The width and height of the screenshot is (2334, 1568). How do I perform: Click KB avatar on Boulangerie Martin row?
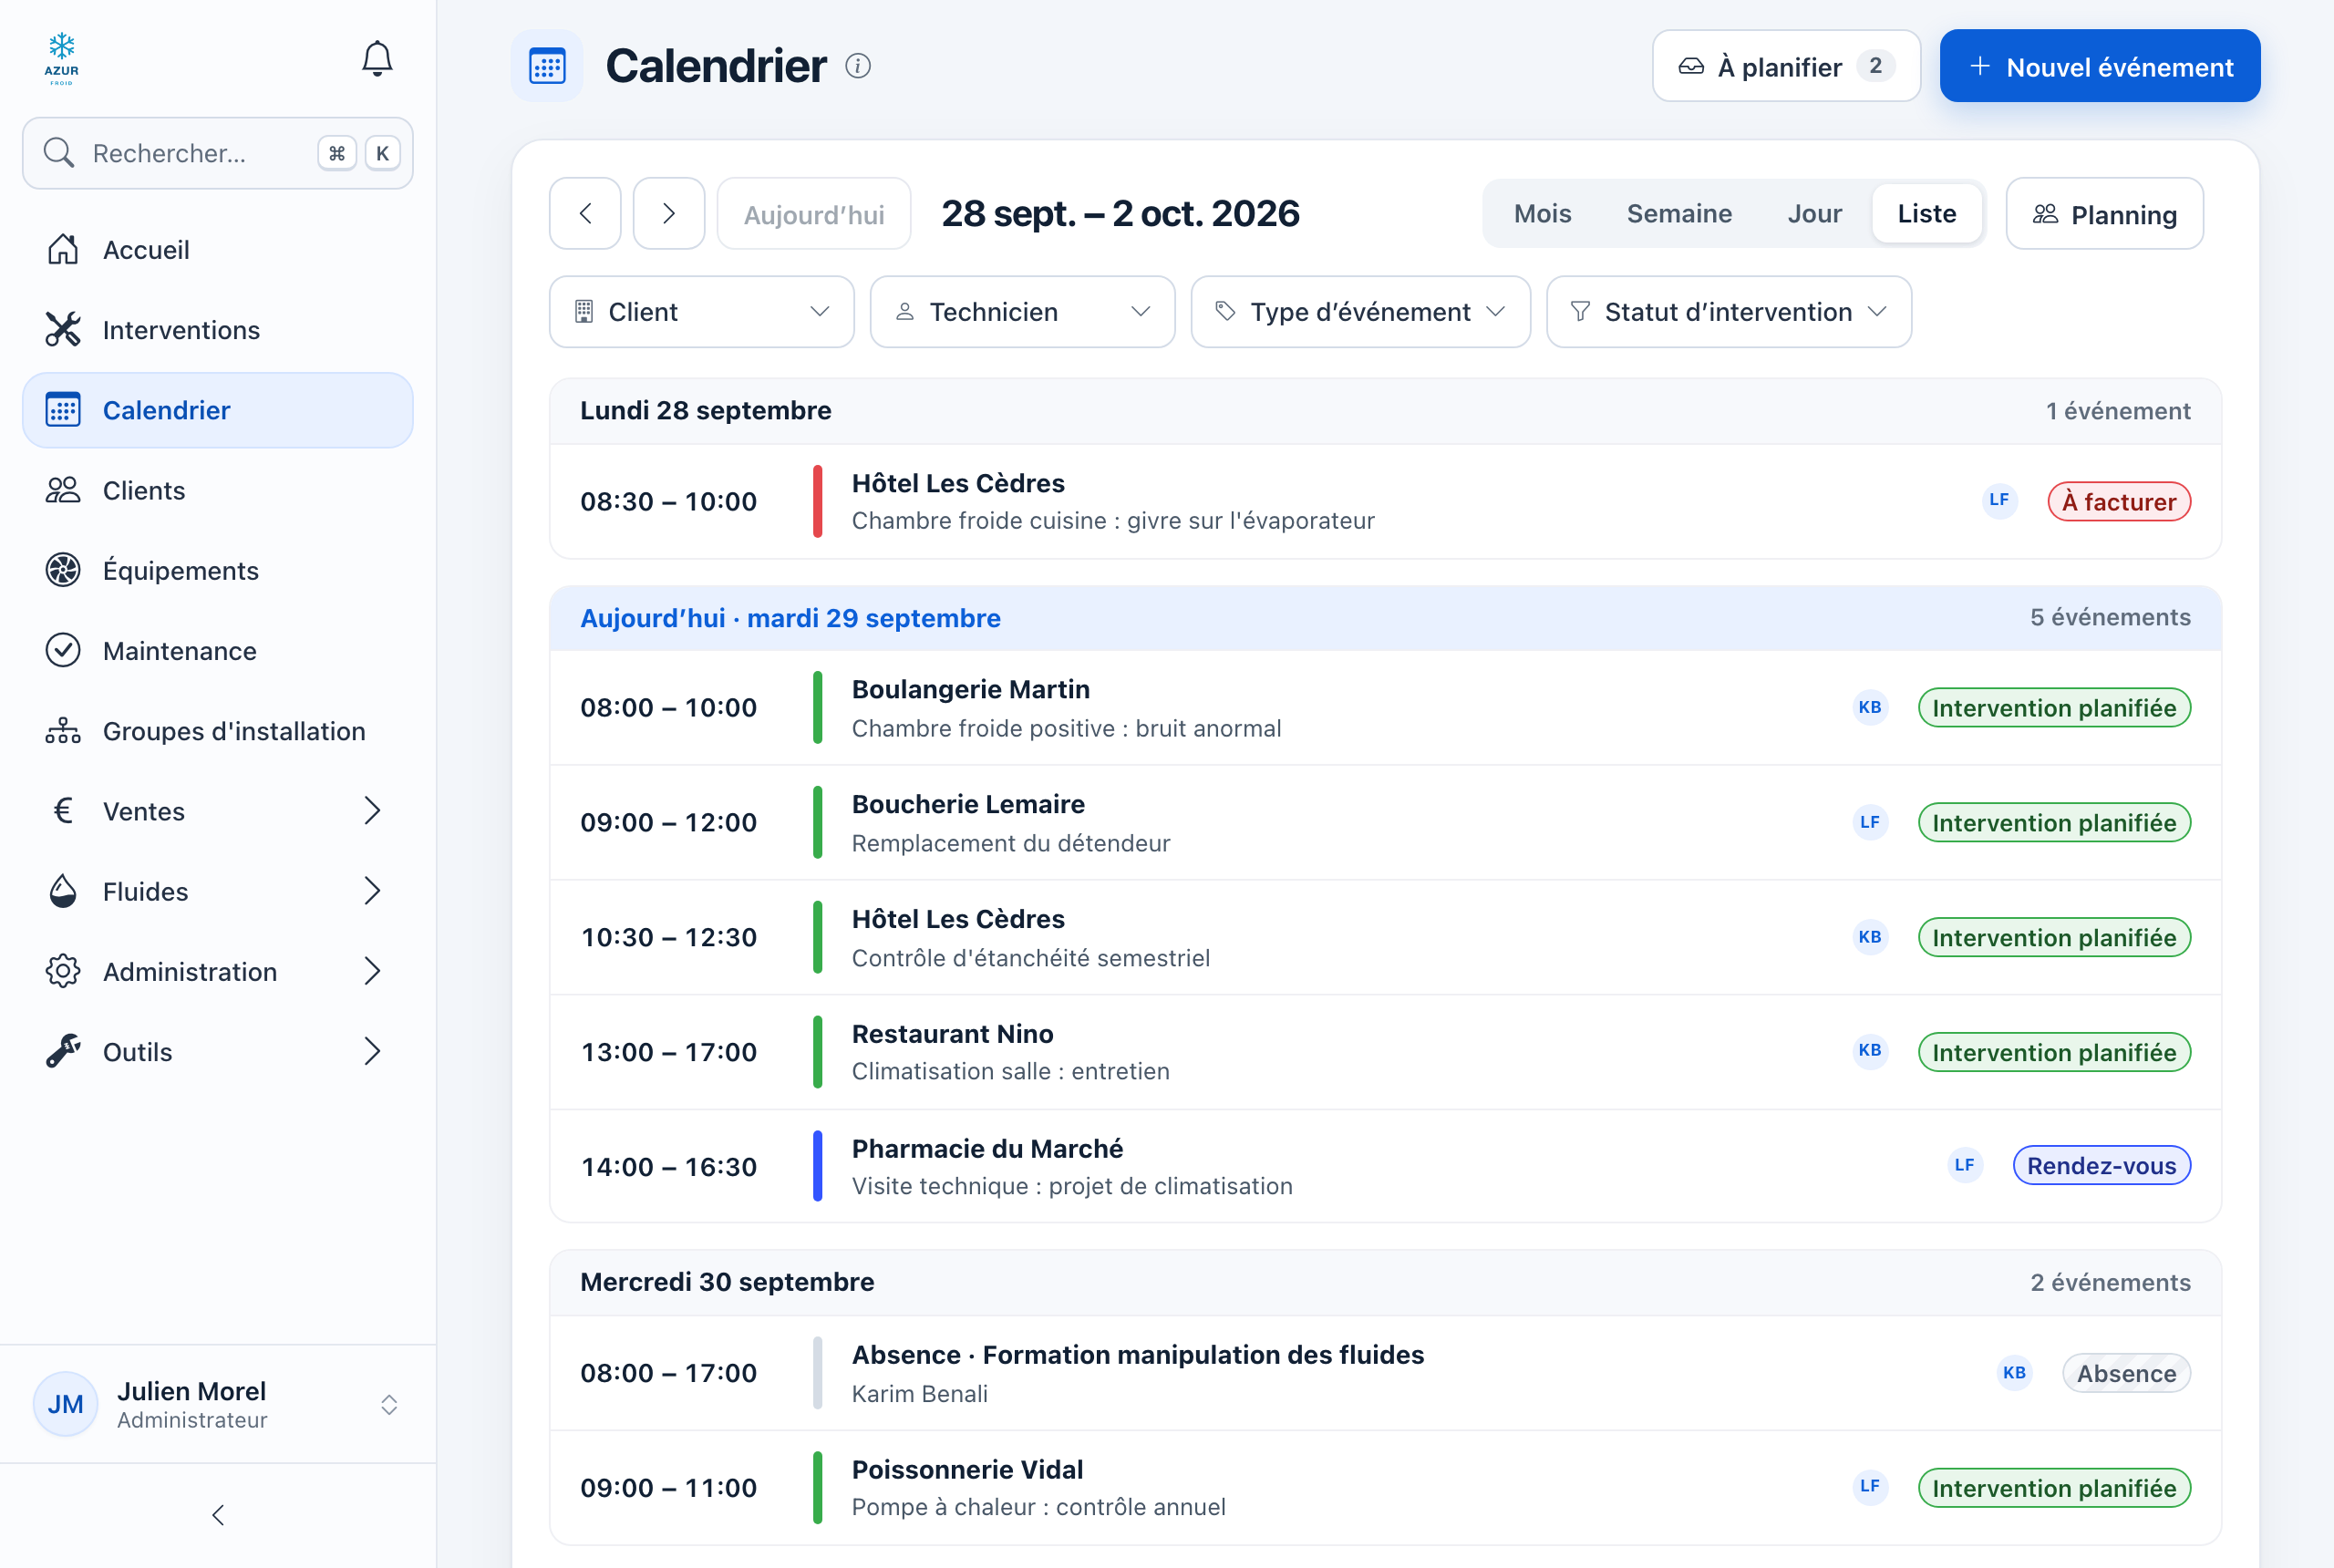coord(1870,707)
